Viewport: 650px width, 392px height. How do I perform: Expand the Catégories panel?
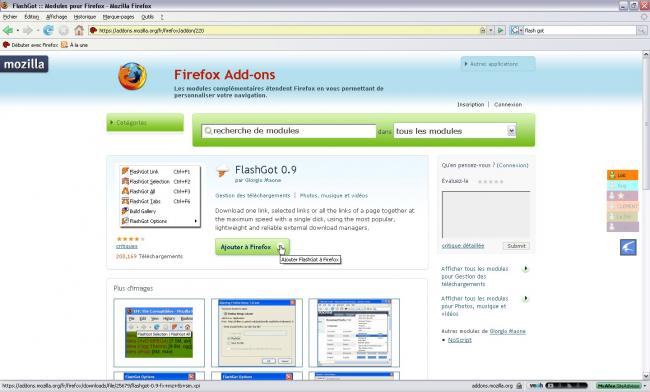tap(145, 123)
